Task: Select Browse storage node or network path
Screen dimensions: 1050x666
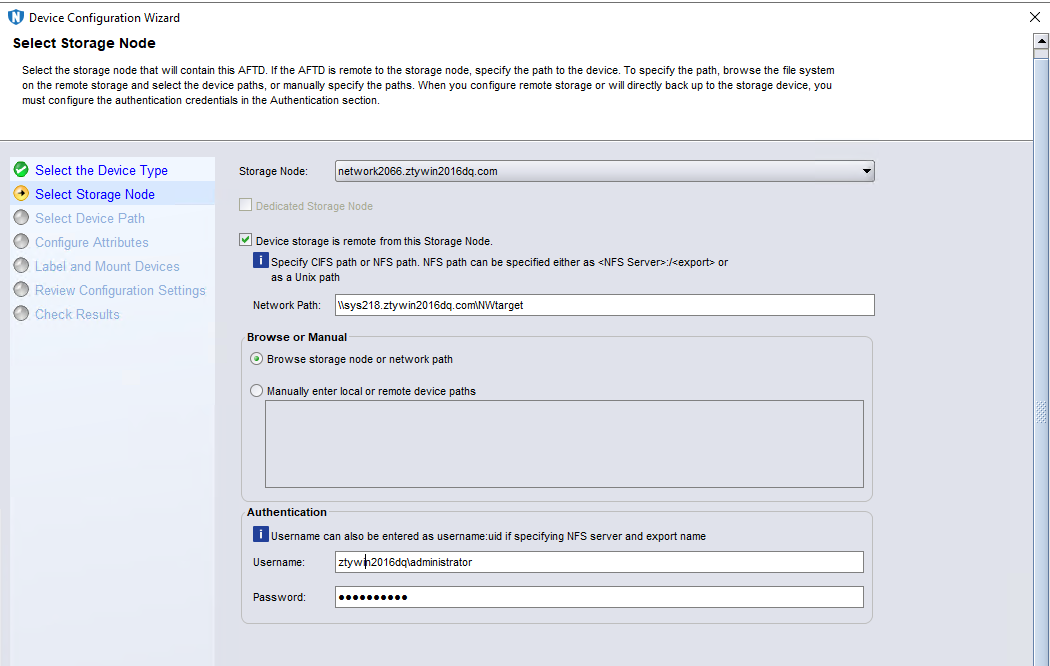Action: tap(256, 359)
